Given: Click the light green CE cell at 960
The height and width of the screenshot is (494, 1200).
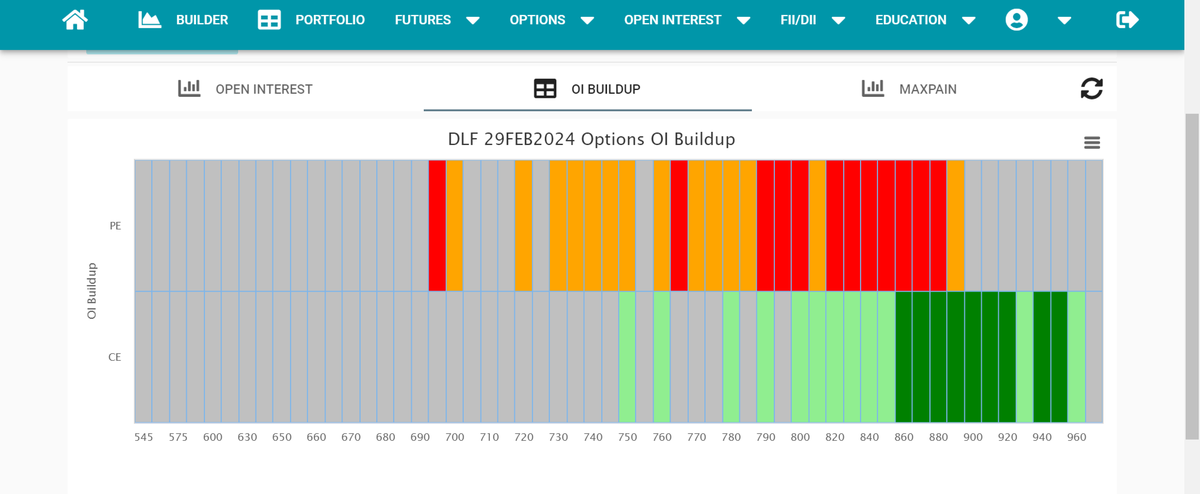Looking at the screenshot, I should click(1077, 357).
